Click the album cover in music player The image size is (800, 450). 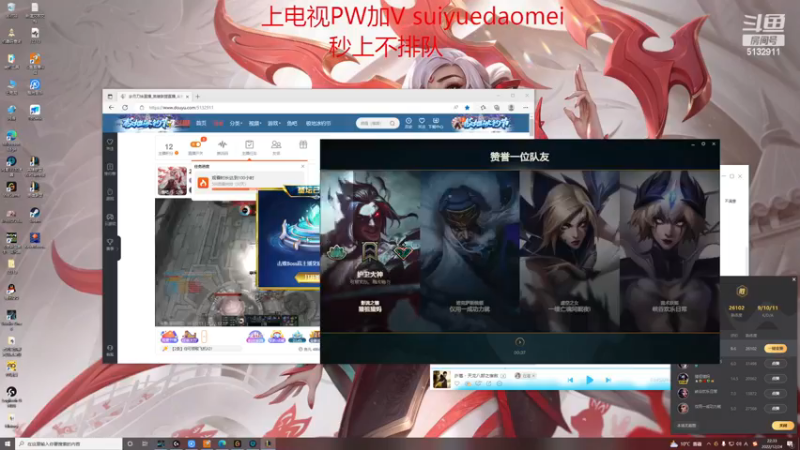coord(441,379)
